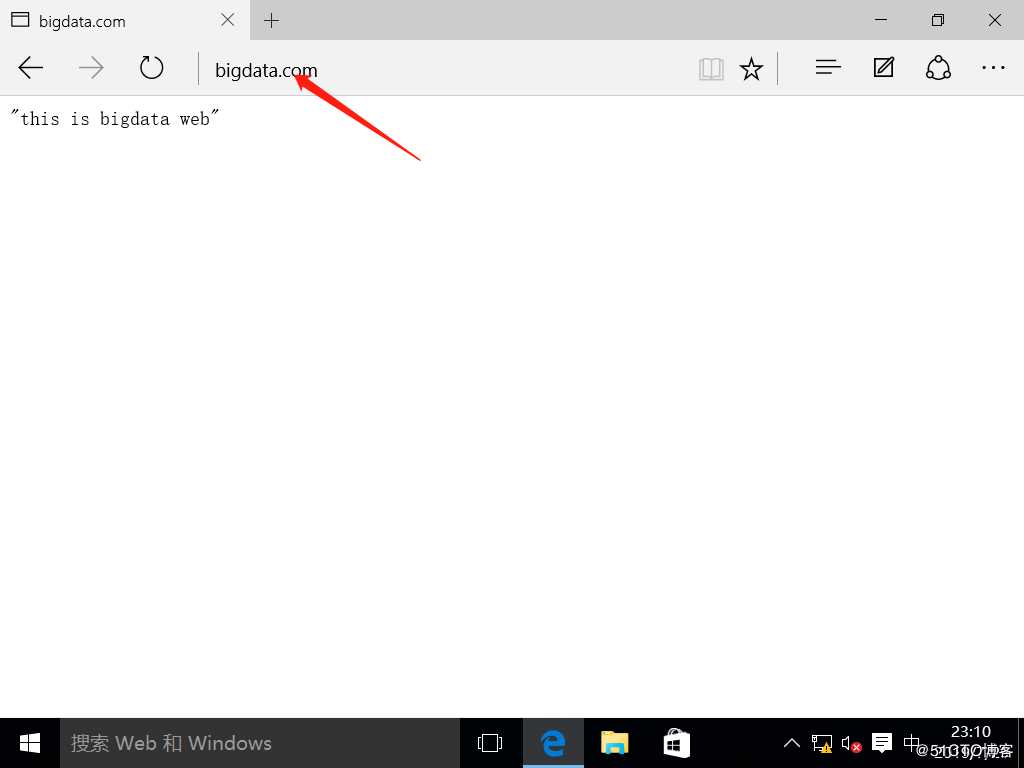
Task: Restore down the Edge window
Action: click(x=938, y=20)
